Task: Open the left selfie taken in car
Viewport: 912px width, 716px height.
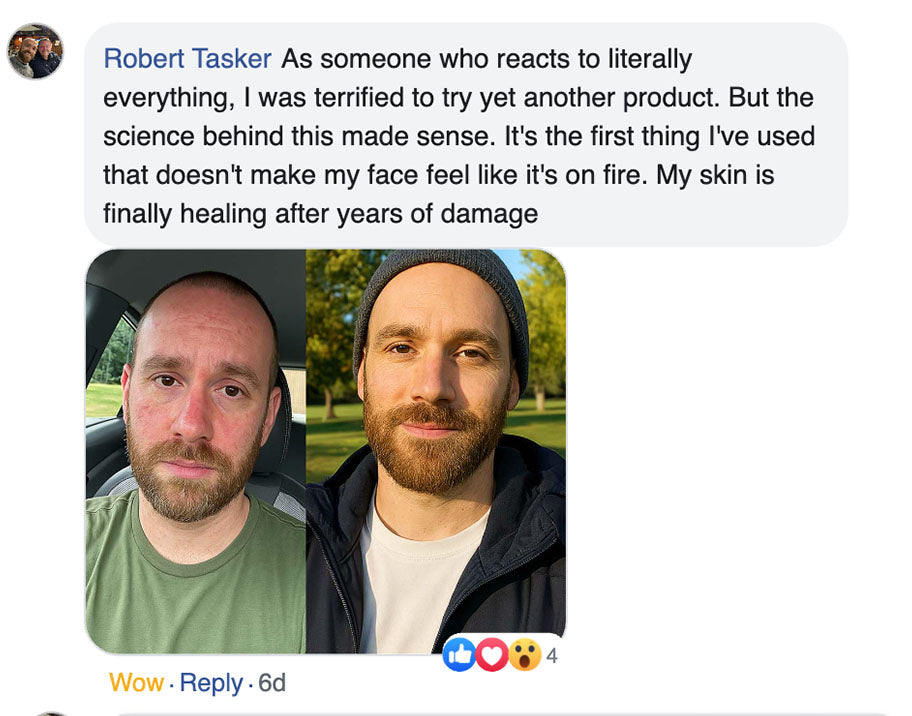Action: click(196, 450)
